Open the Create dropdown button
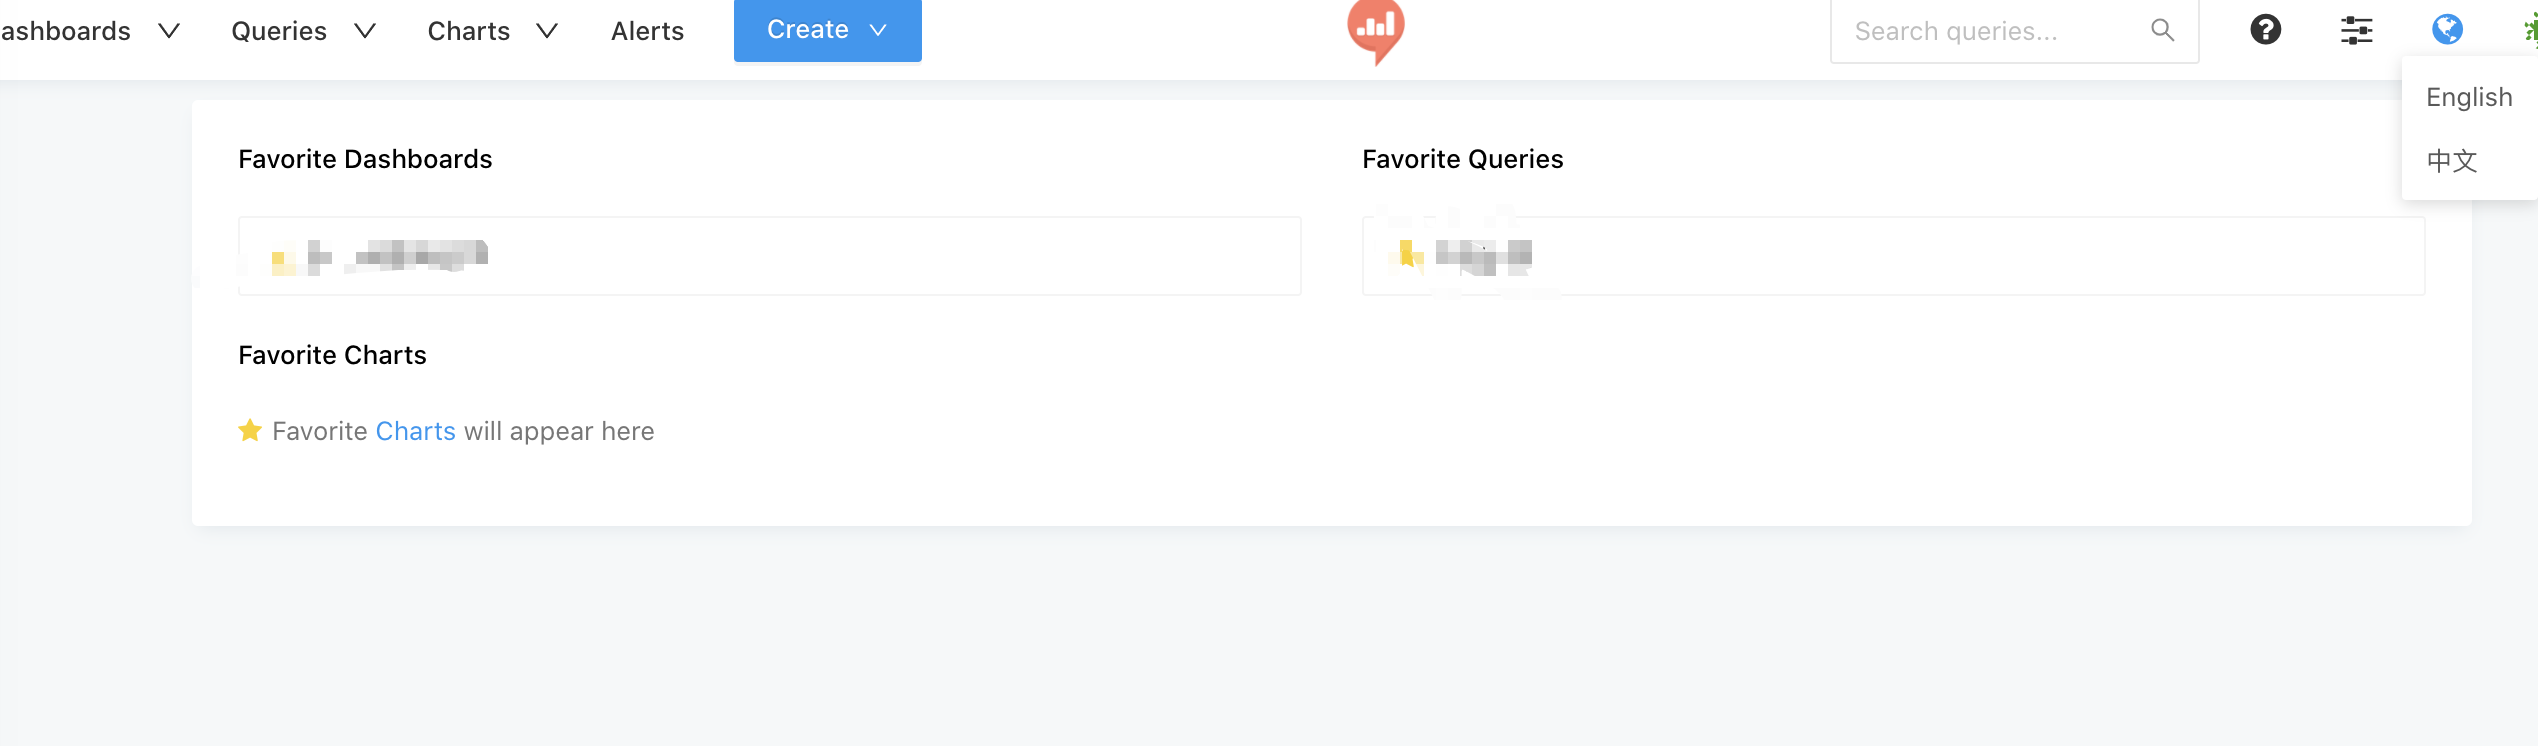Screen dimensions: 2538x746 click(x=828, y=30)
